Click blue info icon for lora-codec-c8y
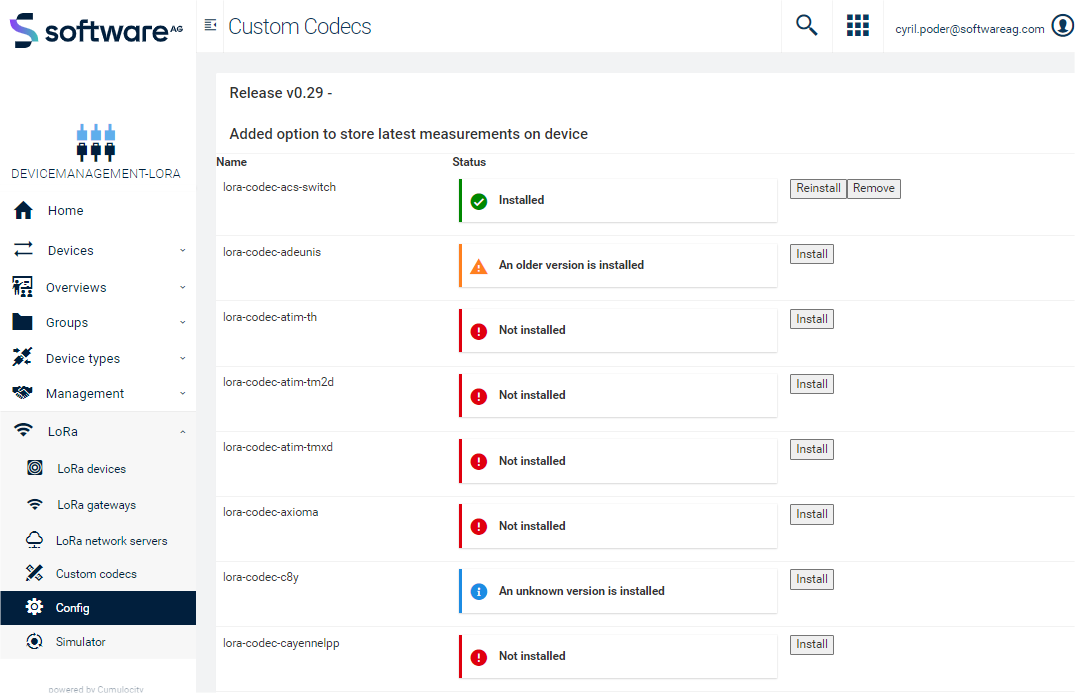 (479, 592)
